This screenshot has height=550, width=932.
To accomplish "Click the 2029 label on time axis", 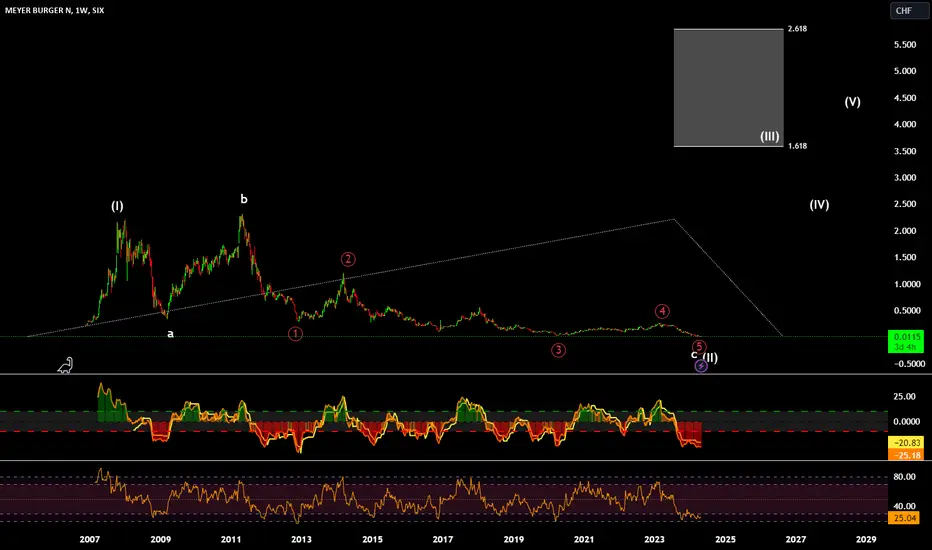I will [865, 539].
